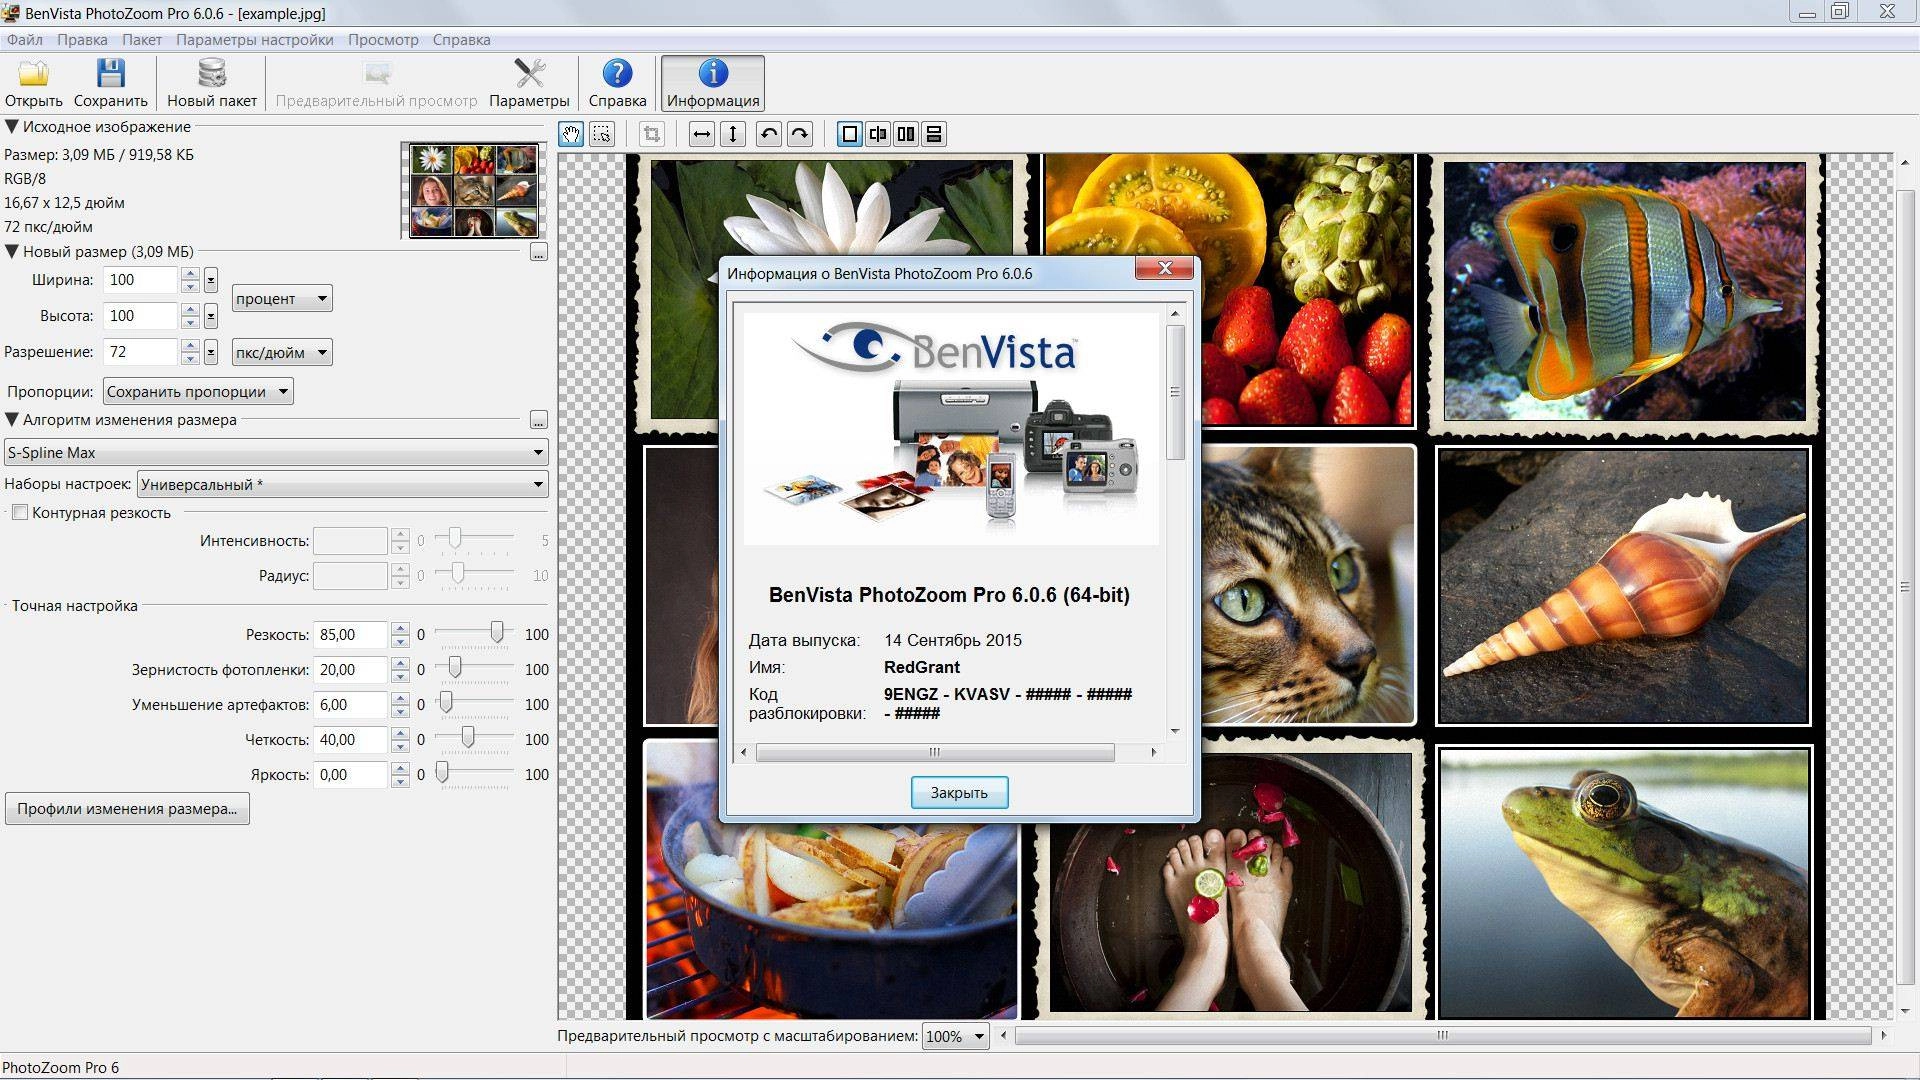Open a file with the Открыть icon
1920x1080 pixels.
33,83
